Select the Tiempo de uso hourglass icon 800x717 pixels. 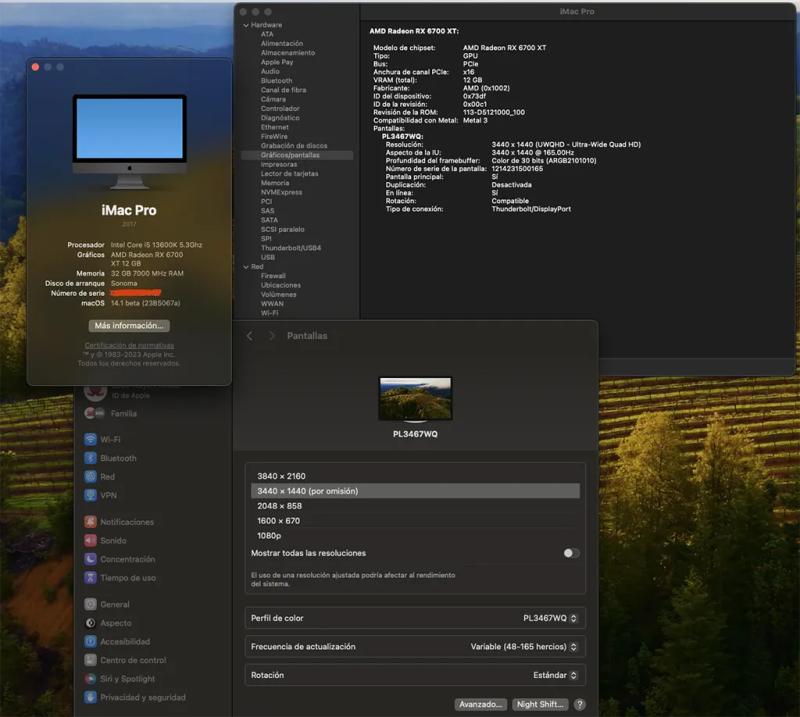tap(90, 577)
